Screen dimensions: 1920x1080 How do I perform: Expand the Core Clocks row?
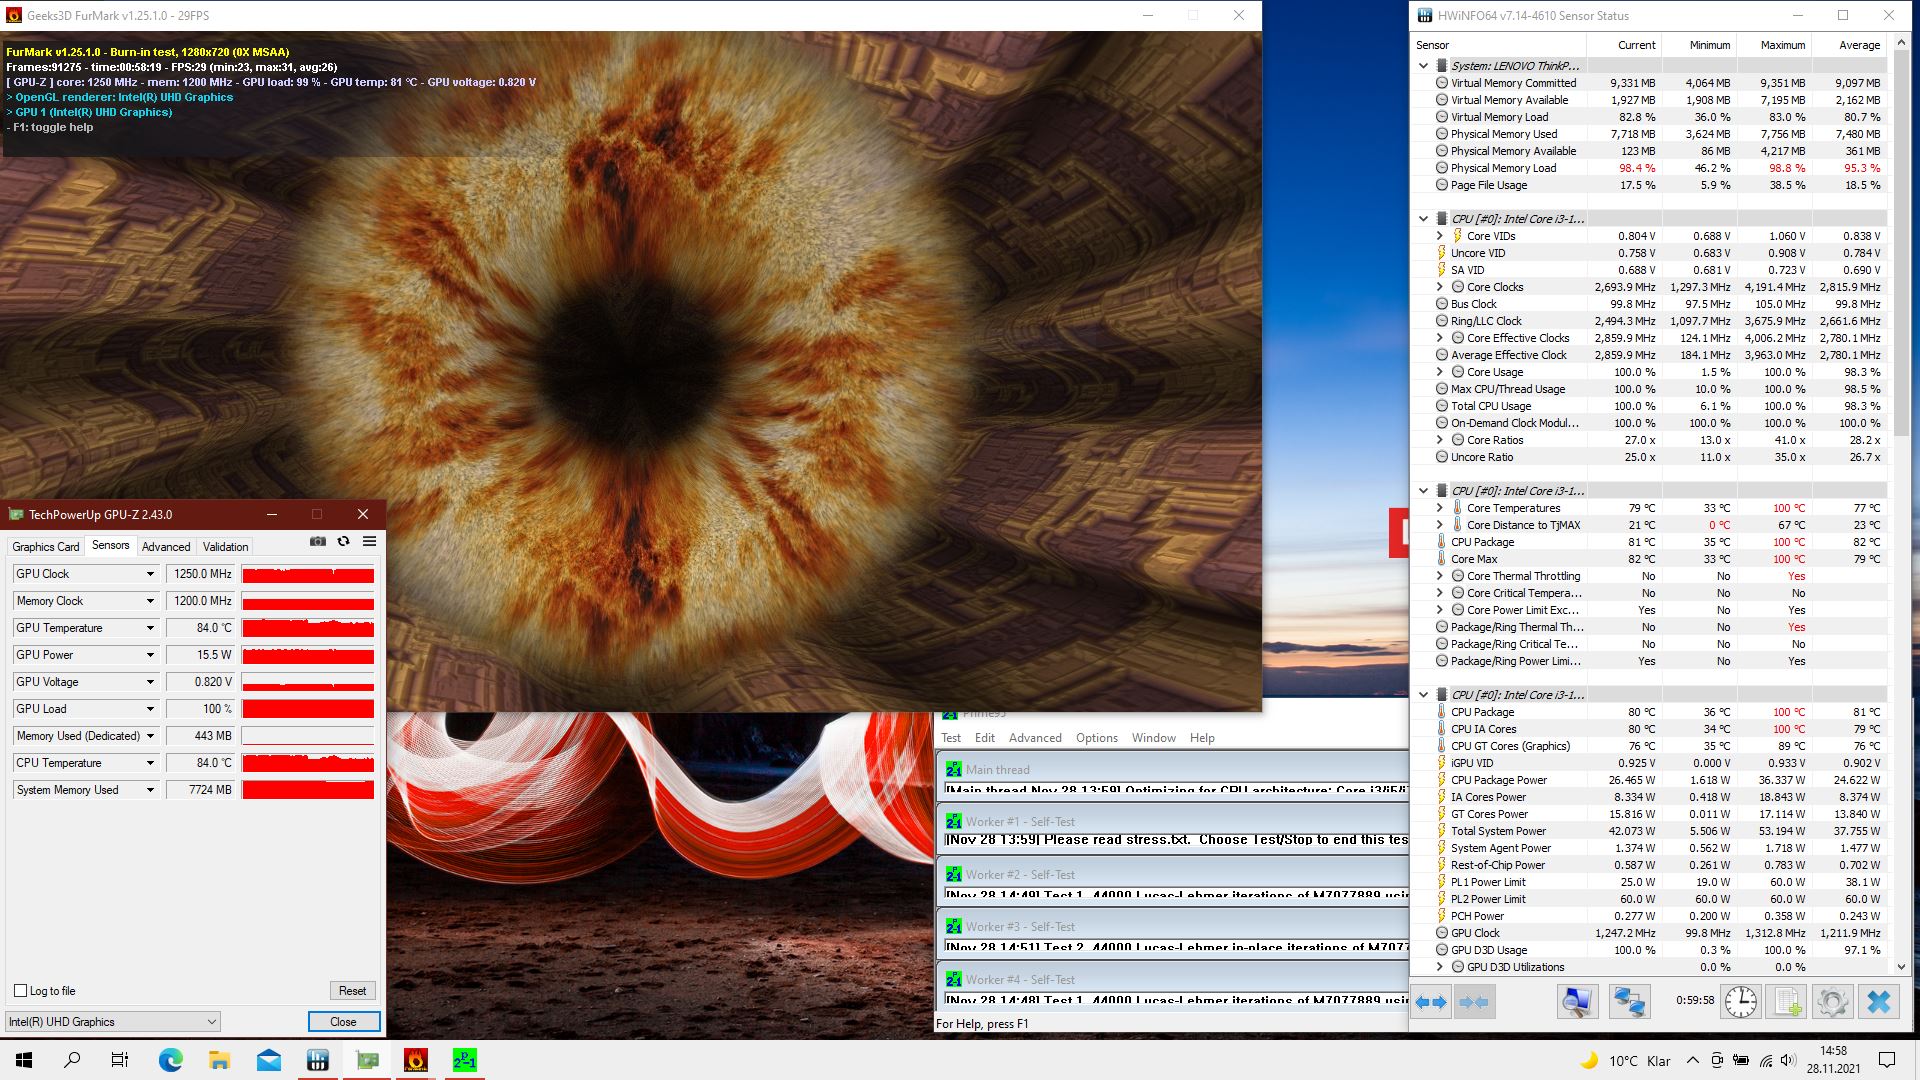pyautogui.click(x=1440, y=287)
